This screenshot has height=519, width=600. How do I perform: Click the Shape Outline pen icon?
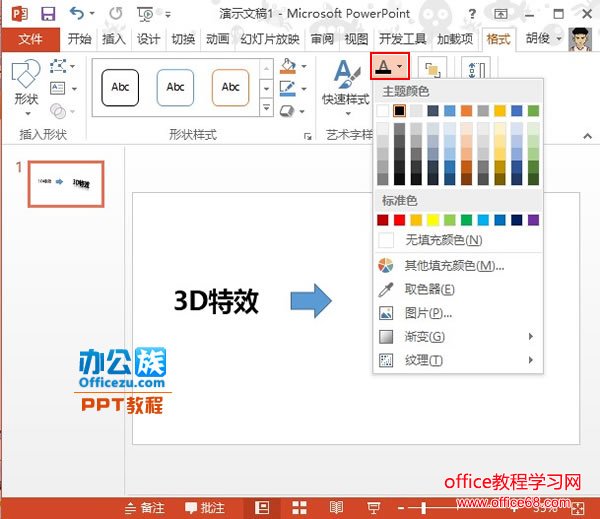(288, 88)
